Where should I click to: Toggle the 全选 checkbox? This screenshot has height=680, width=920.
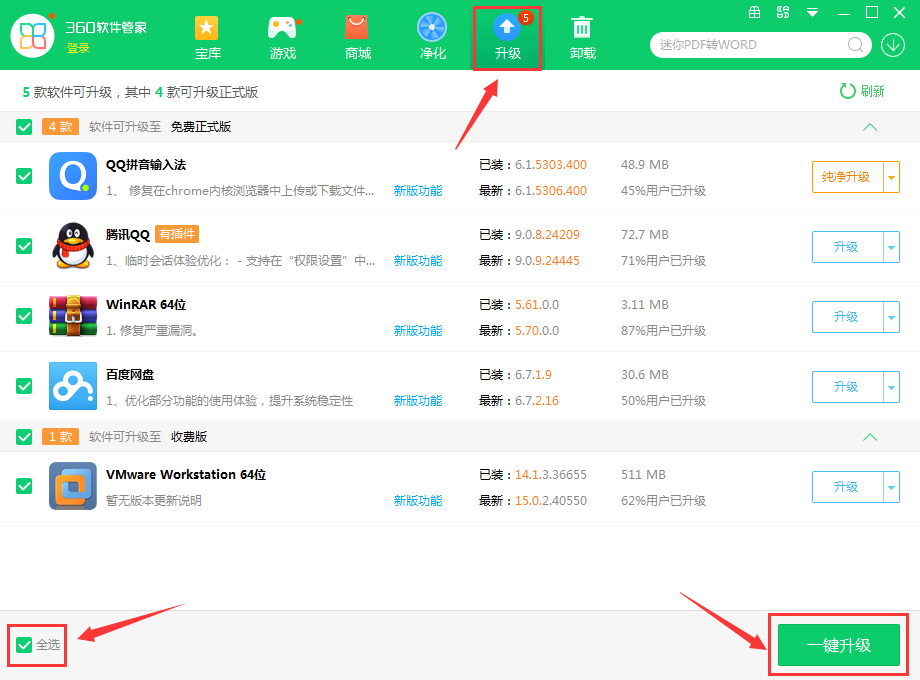(x=24, y=645)
